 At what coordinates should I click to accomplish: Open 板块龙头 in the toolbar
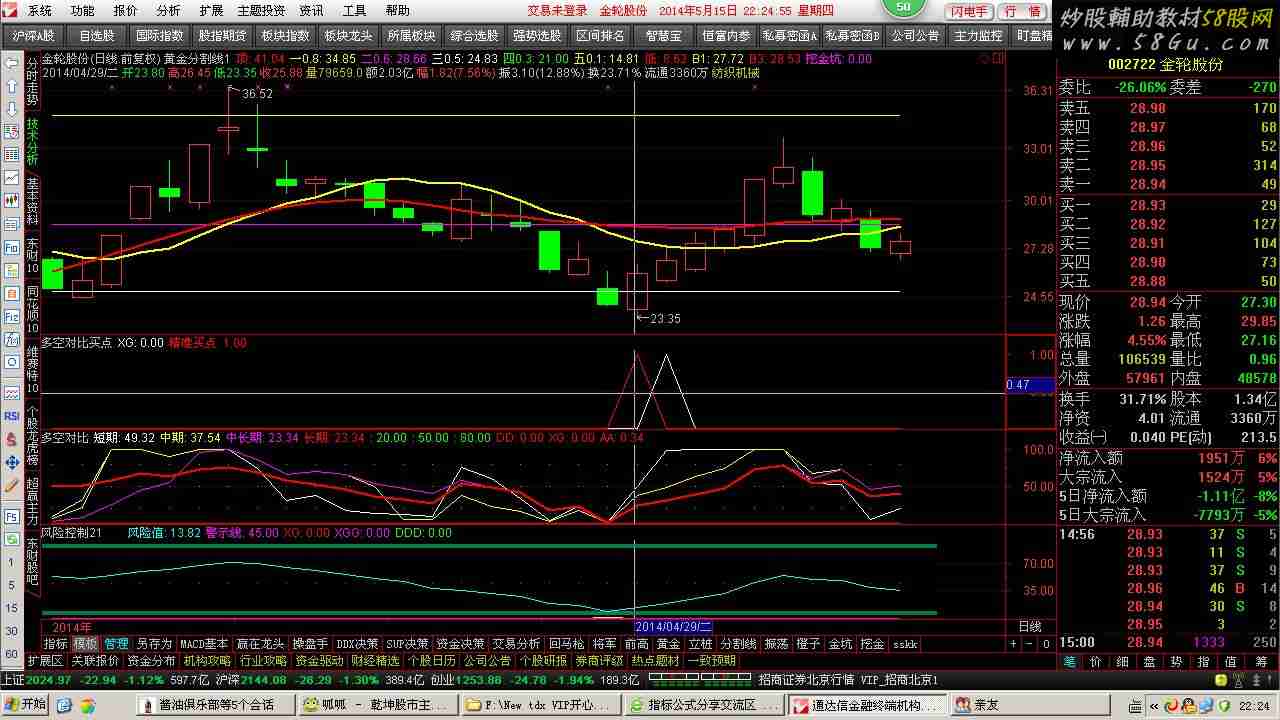point(349,35)
